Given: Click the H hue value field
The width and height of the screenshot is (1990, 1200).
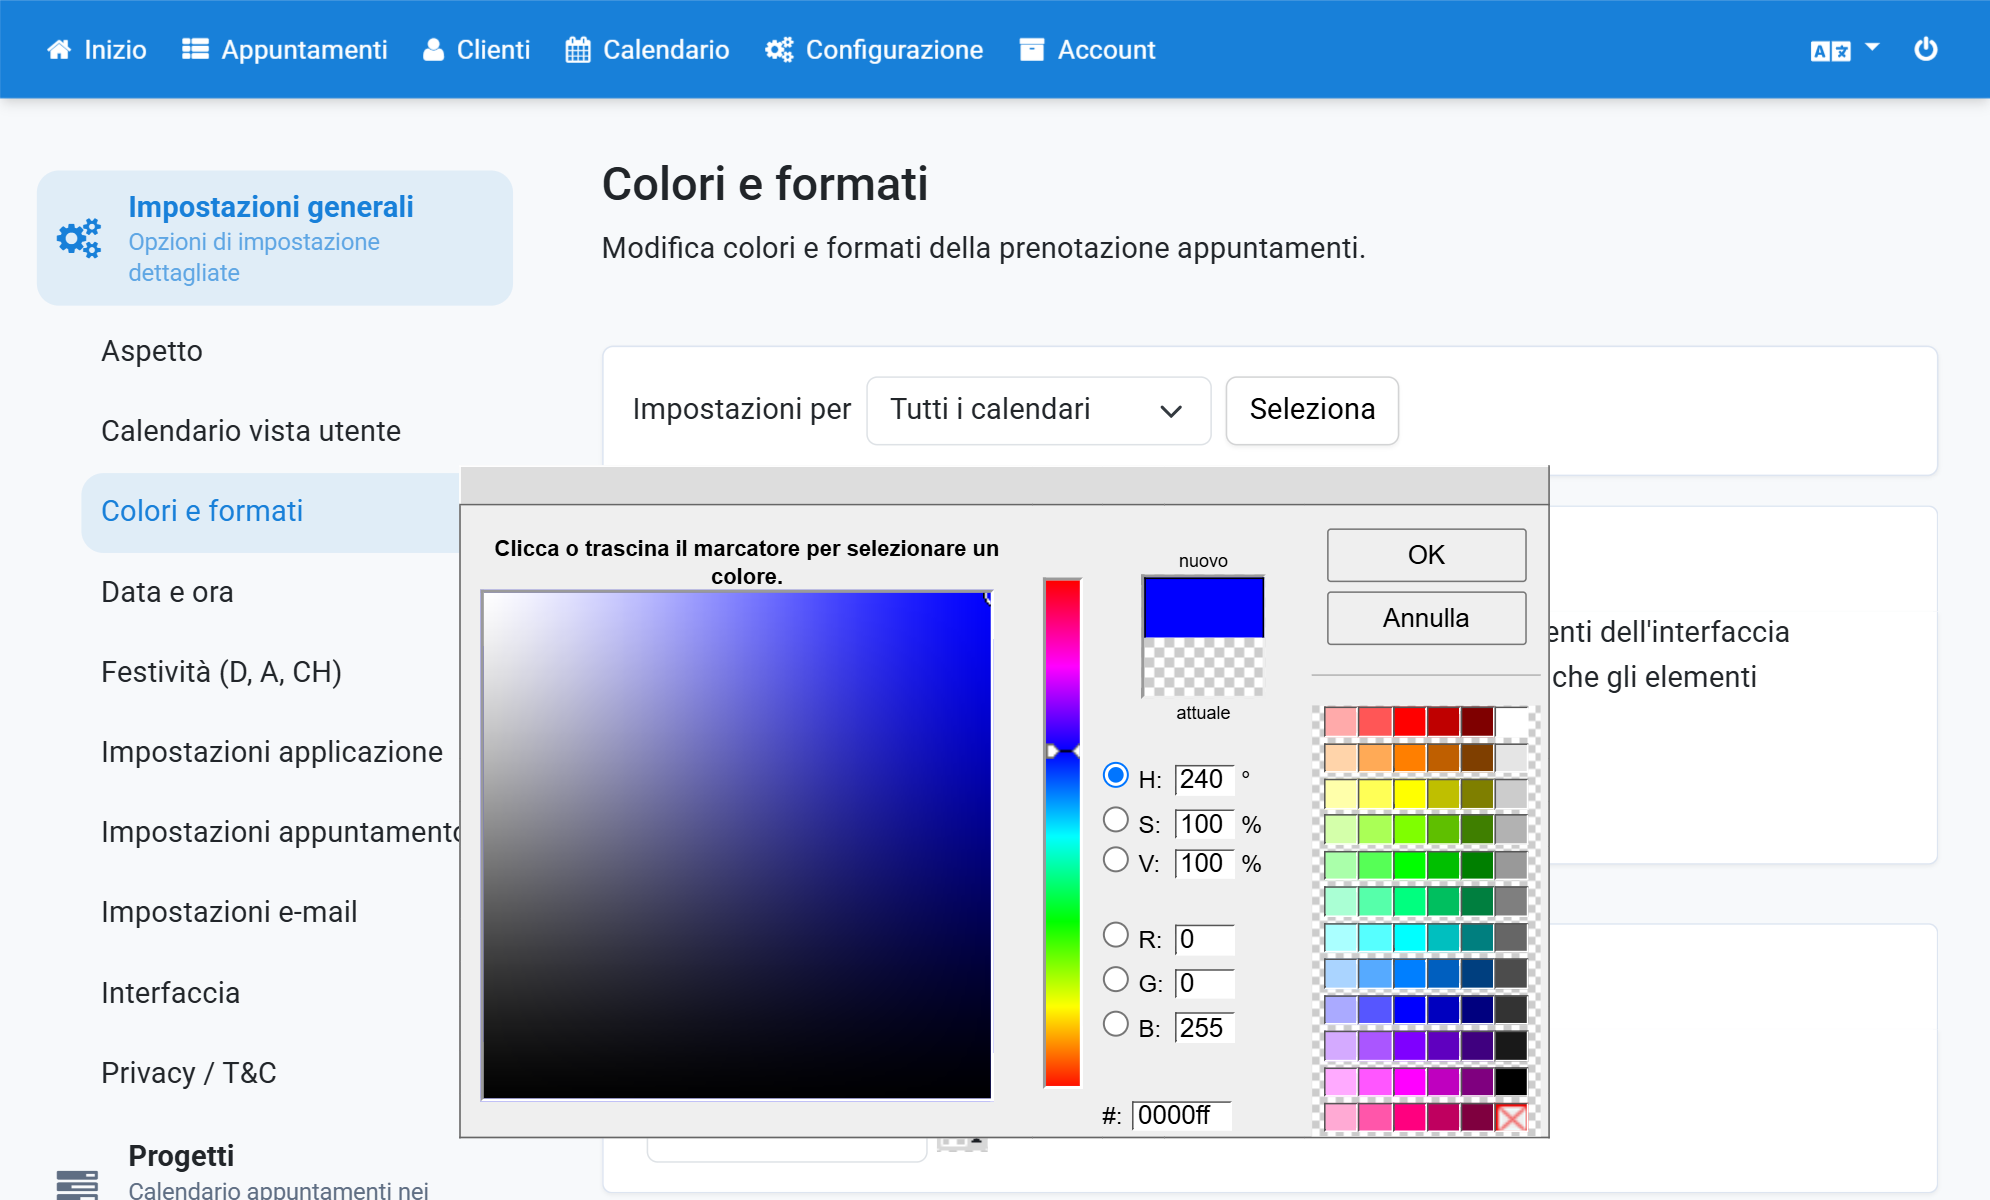Looking at the screenshot, I should point(1204,779).
